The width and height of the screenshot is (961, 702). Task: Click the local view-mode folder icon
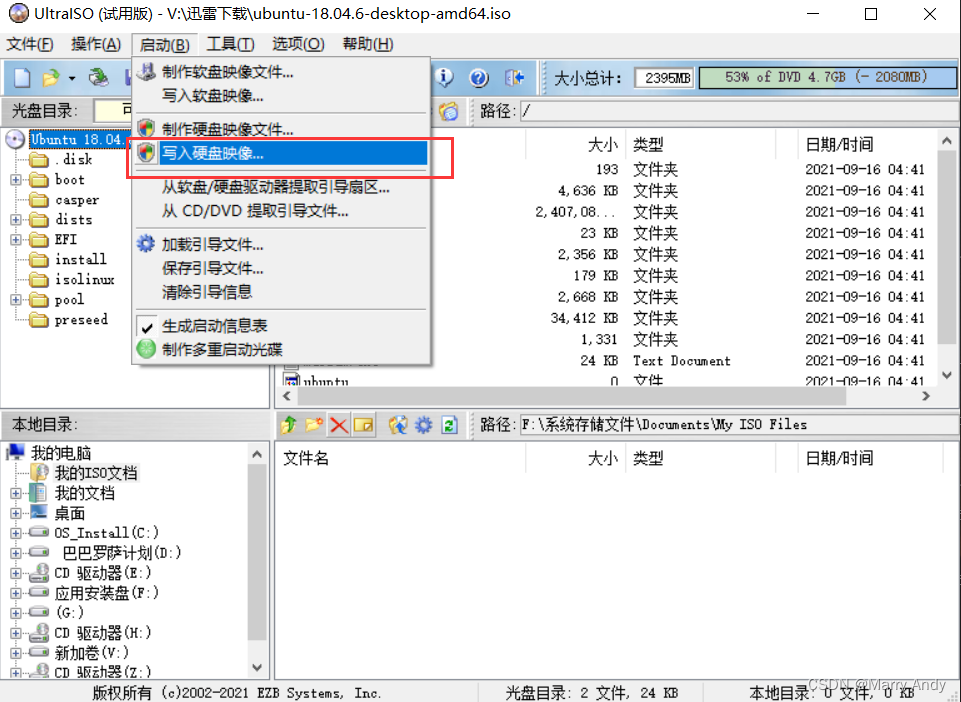point(363,424)
